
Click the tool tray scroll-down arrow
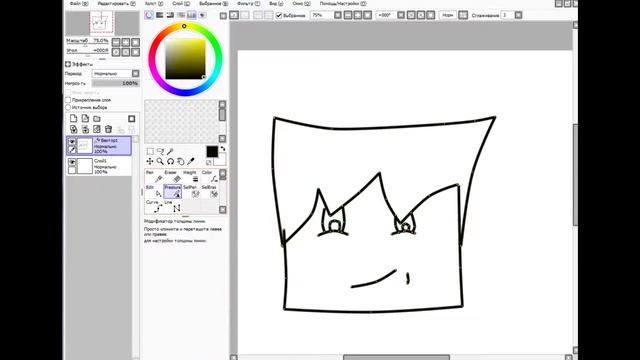pyautogui.click(x=222, y=210)
